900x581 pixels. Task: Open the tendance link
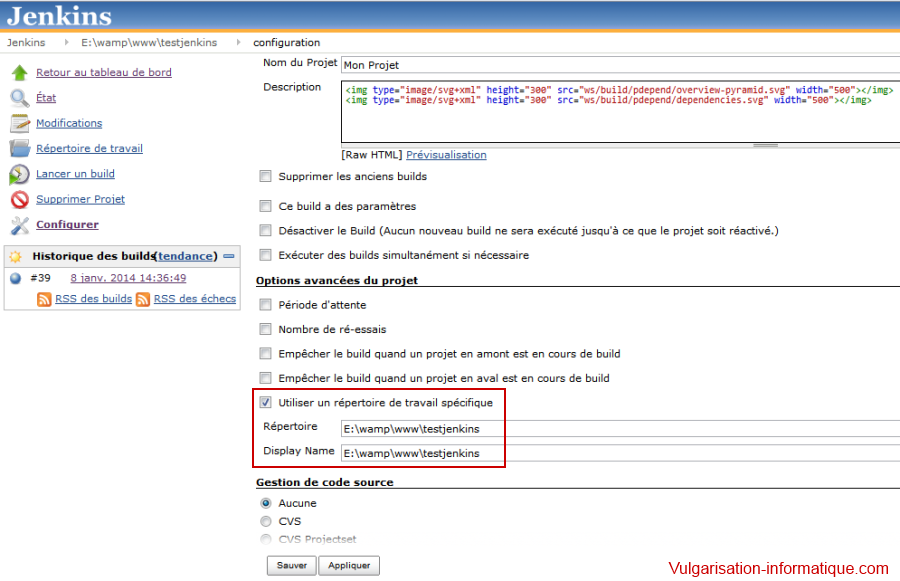point(185,256)
